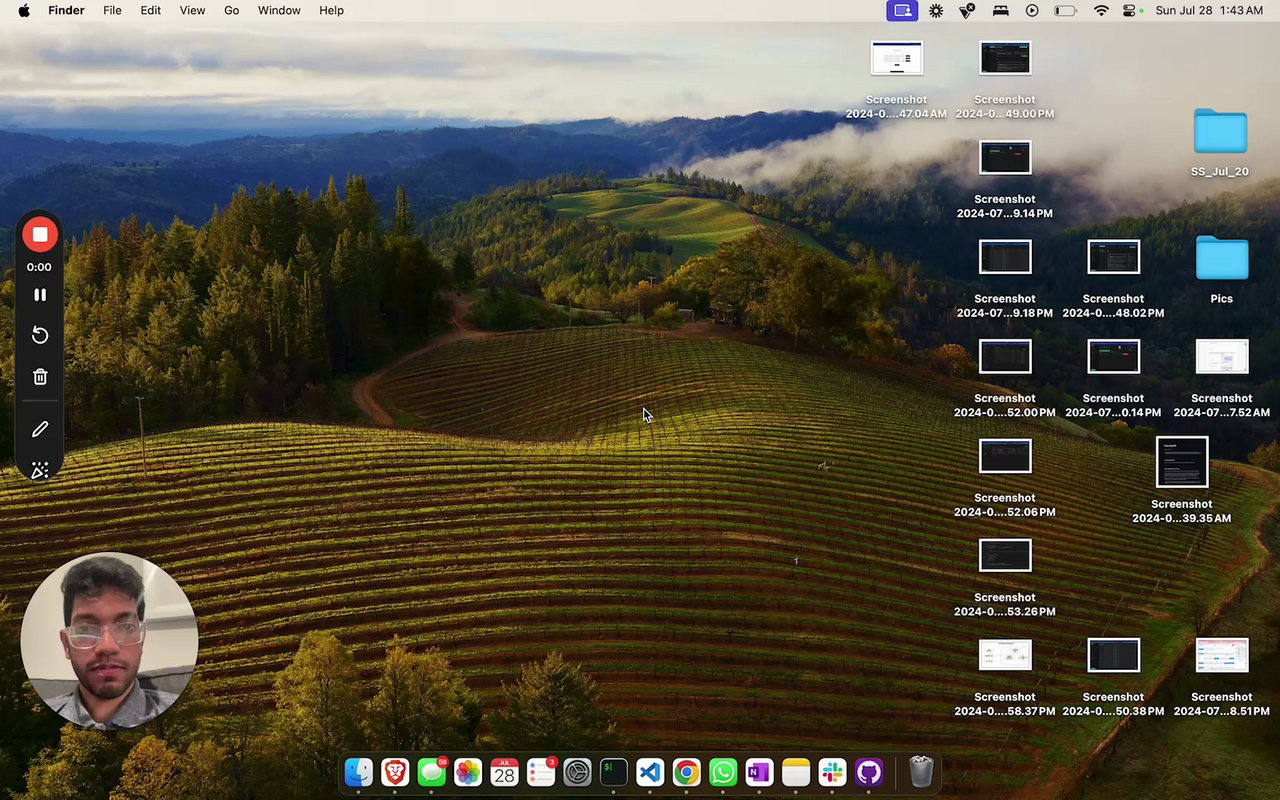Click the circular webcam preview bubble
Image resolution: width=1280 pixels, height=800 pixels.
pyautogui.click(x=109, y=641)
